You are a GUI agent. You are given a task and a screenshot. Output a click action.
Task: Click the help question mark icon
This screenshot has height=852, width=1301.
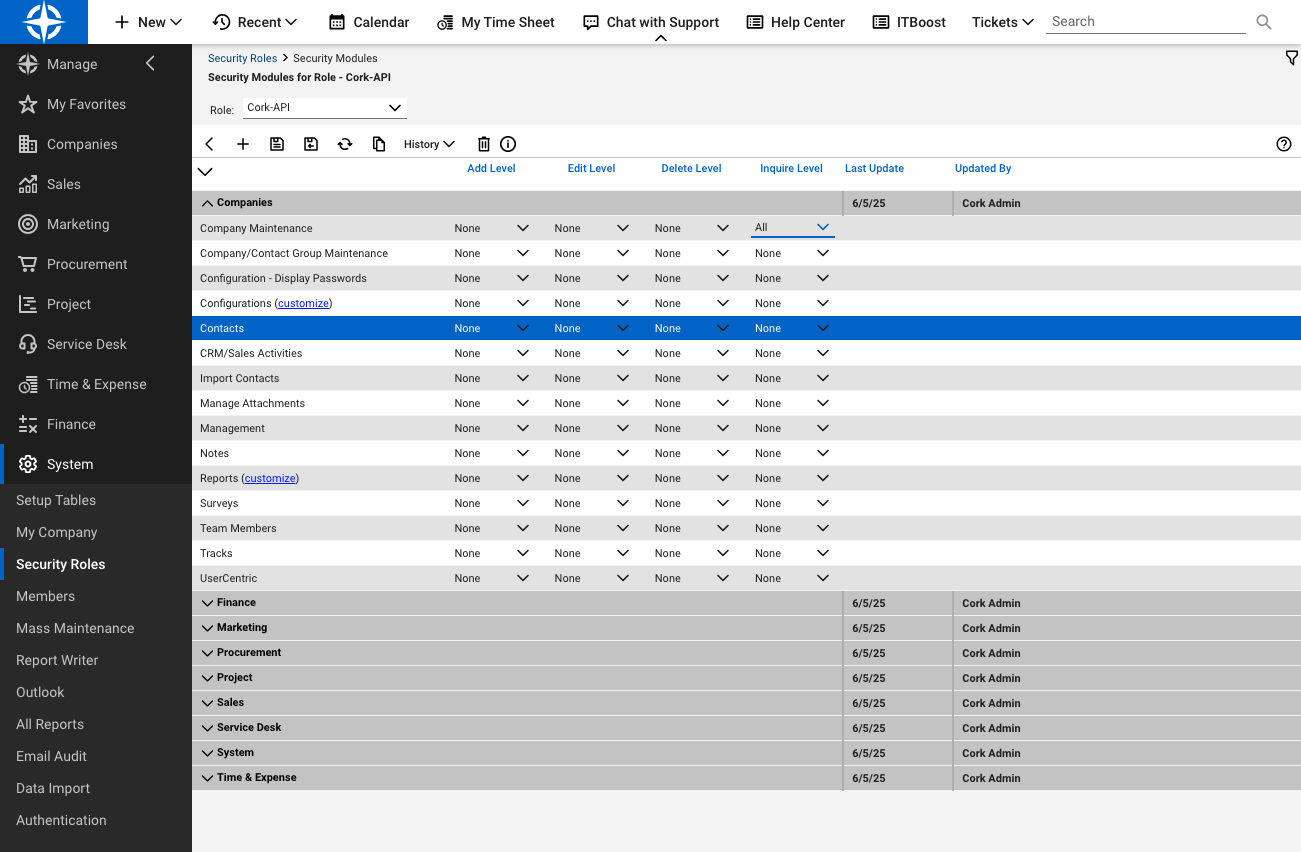[1284, 144]
